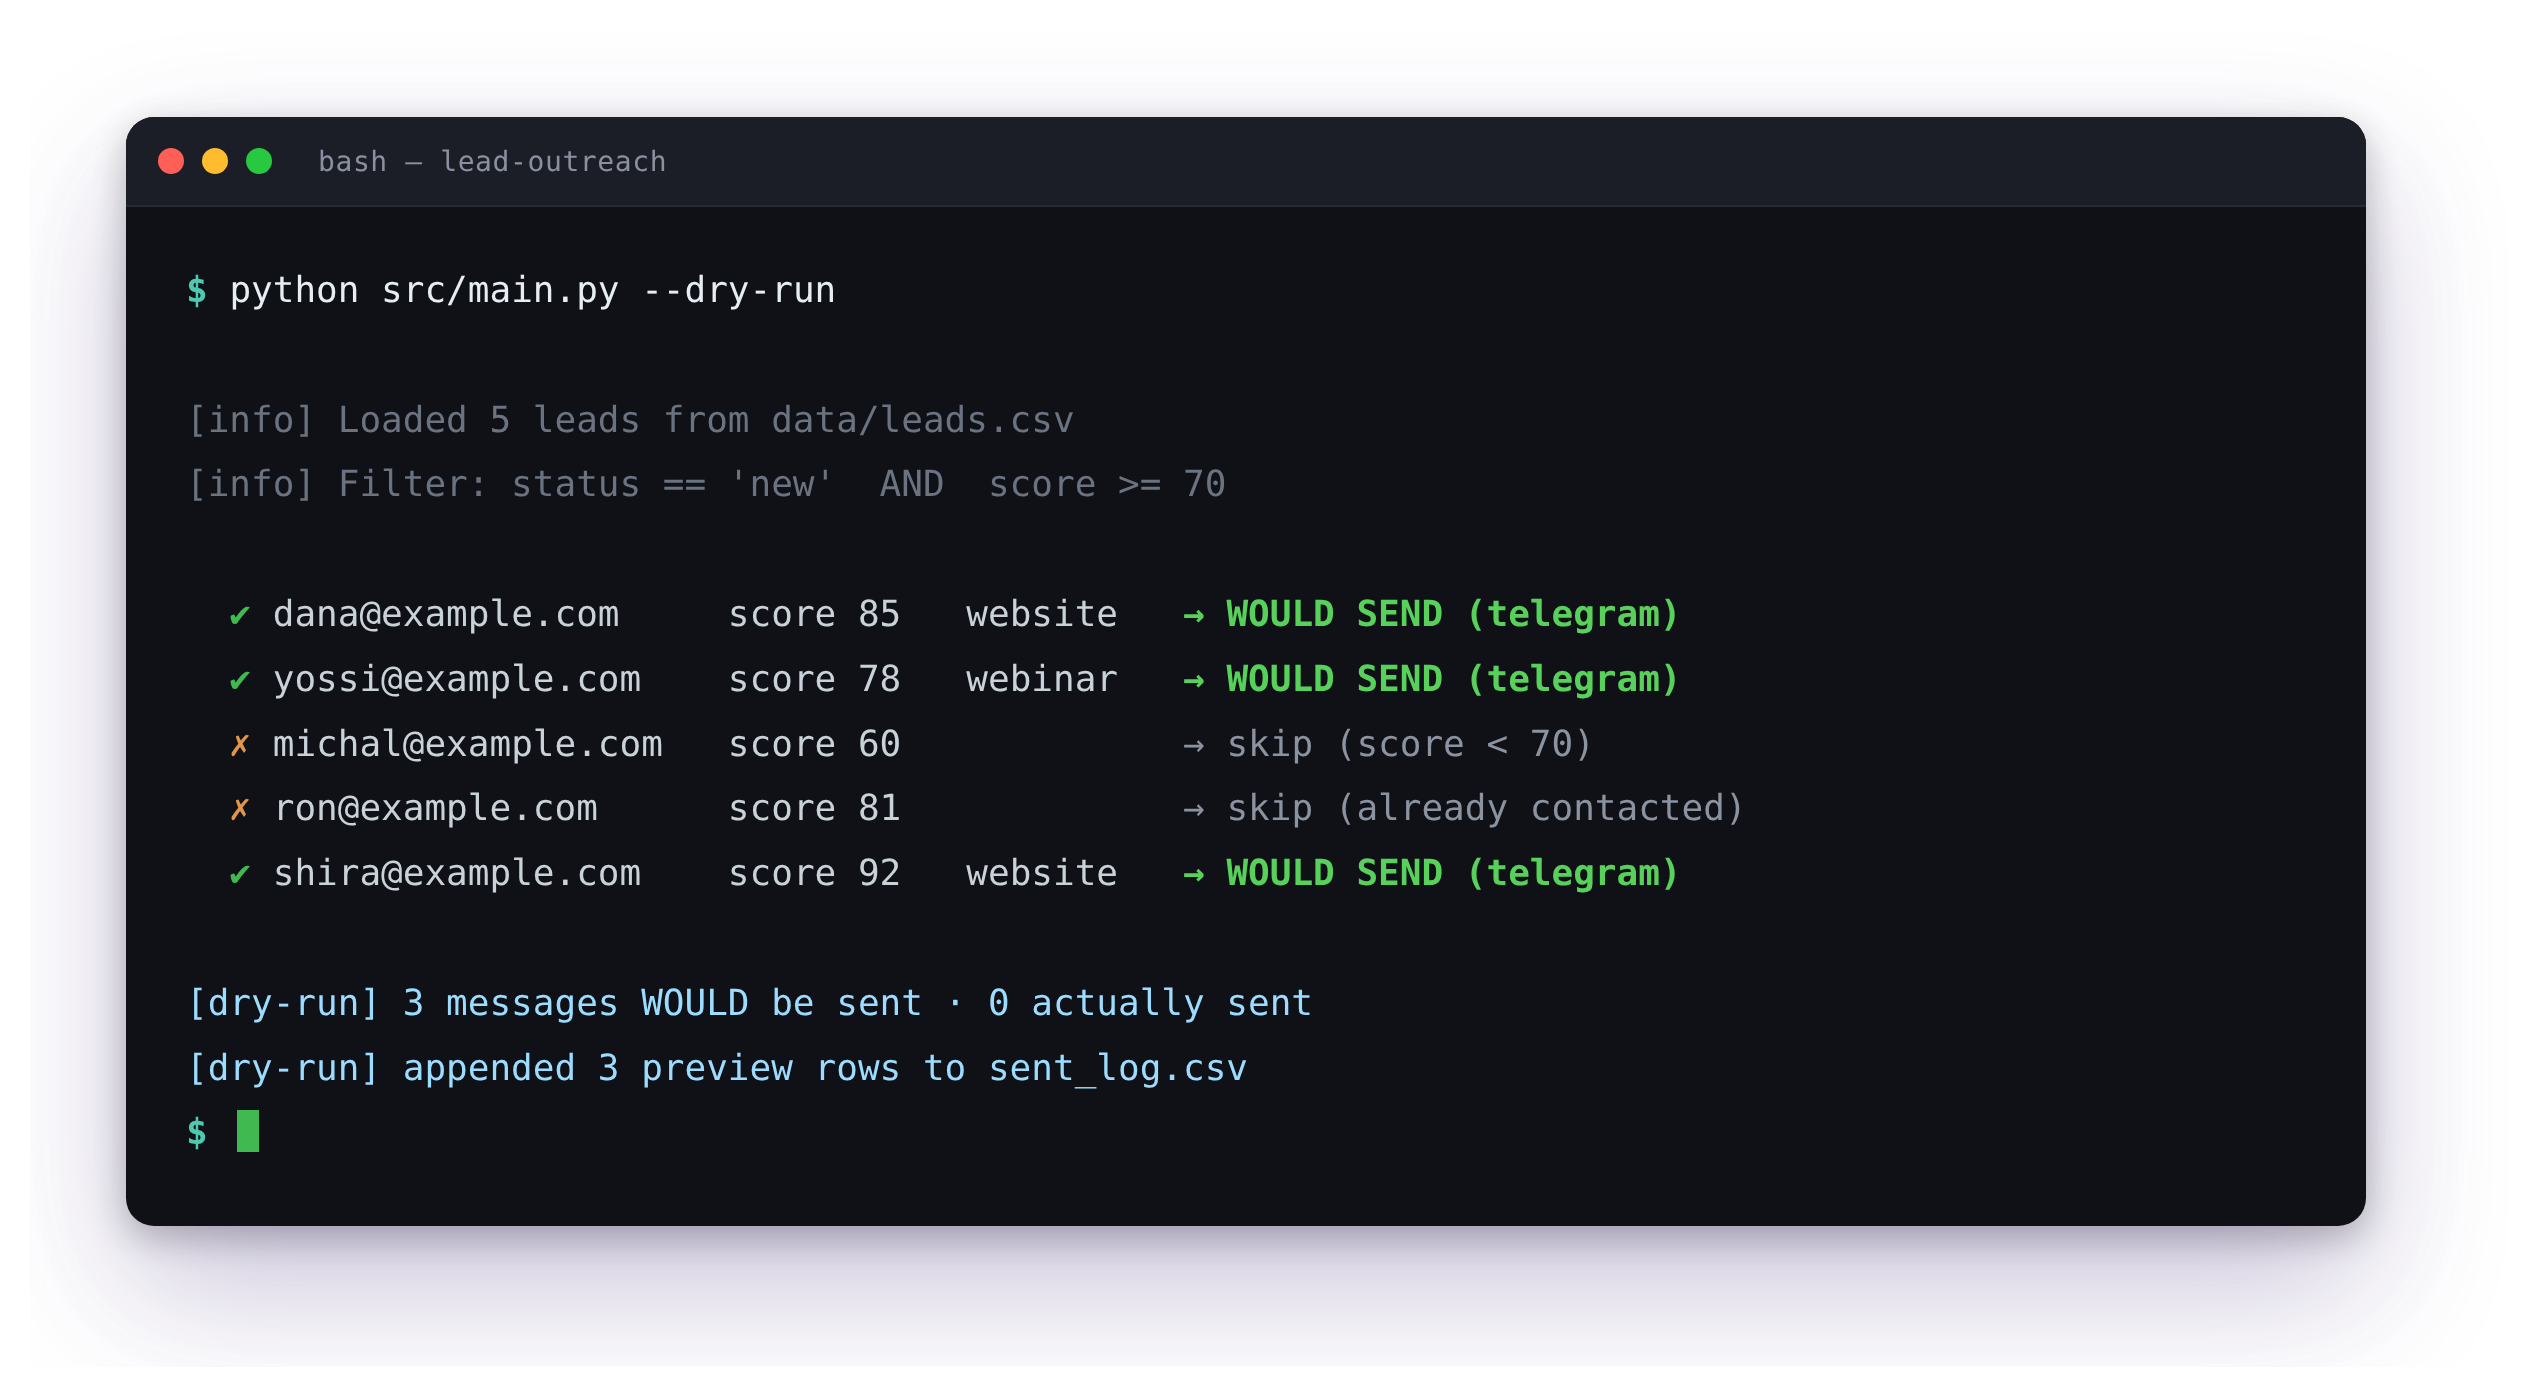
Task: Click the gray arrow before skip (already contacted)
Action: pyautogui.click(x=1193, y=809)
